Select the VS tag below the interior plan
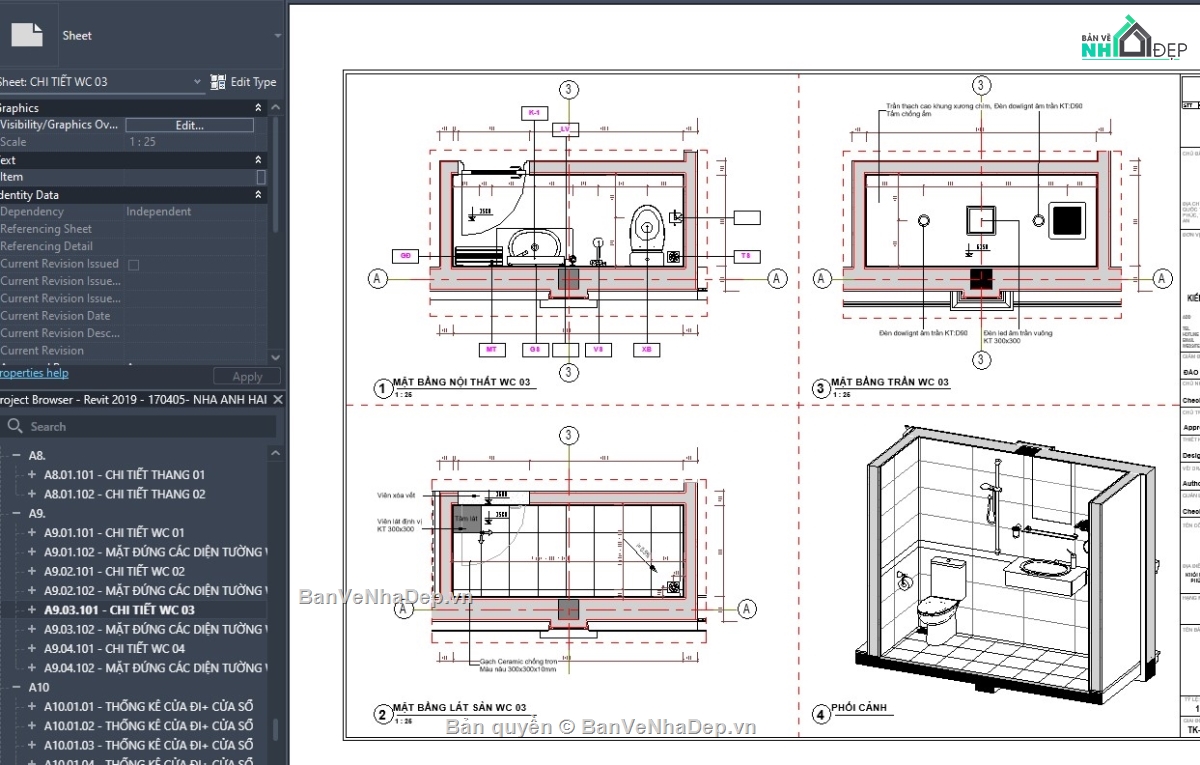 (598, 349)
